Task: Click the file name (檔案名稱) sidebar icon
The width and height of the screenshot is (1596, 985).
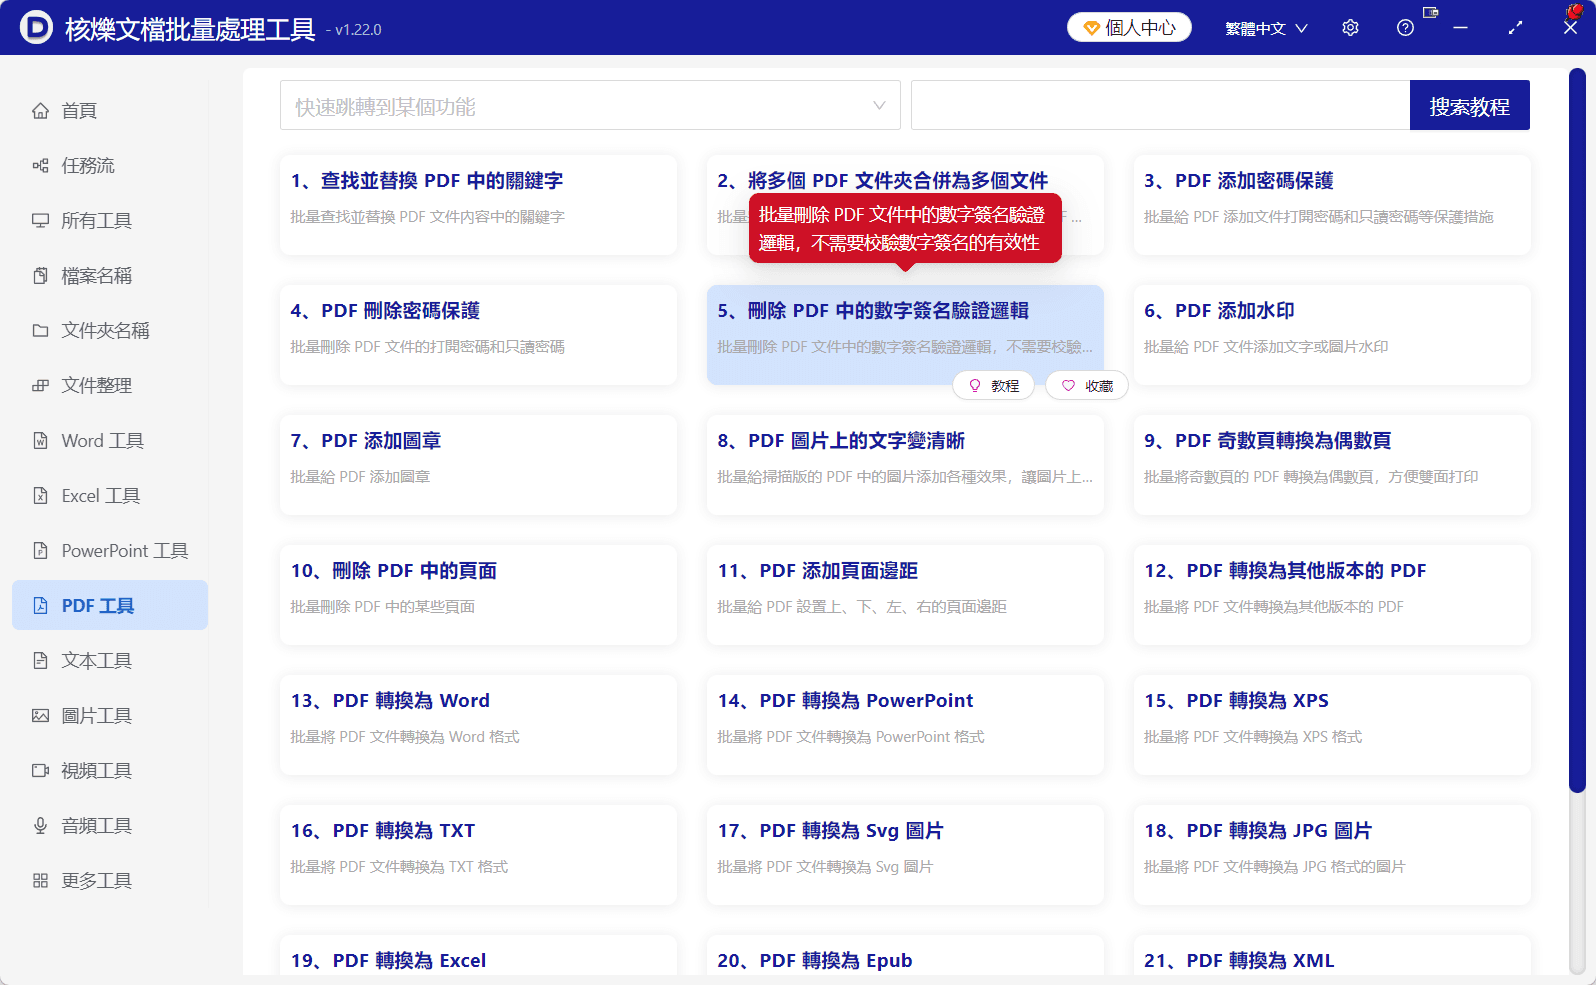Action: pos(40,276)
